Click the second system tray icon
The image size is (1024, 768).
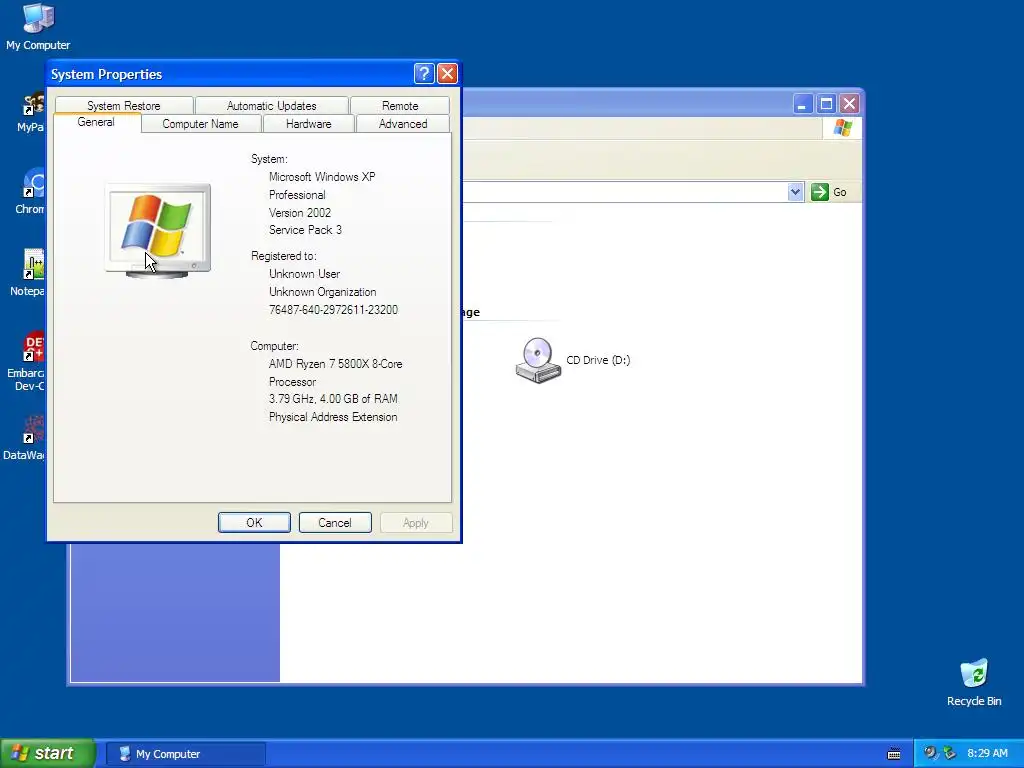point(950,753)
